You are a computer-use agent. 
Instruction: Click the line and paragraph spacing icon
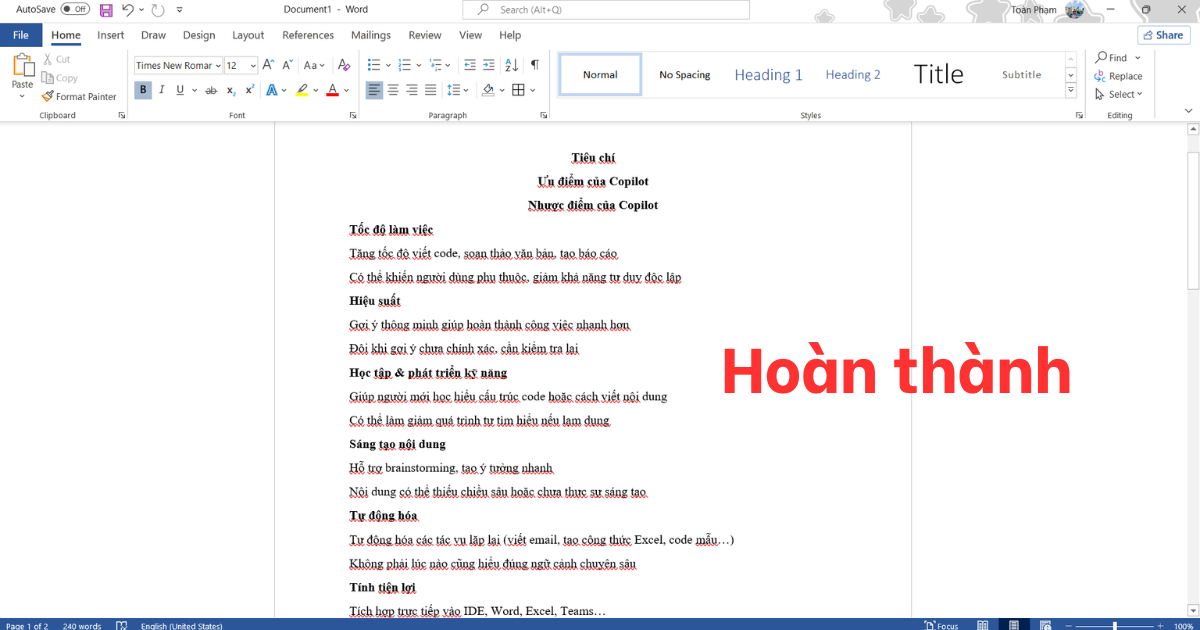[x=454, y=90]
